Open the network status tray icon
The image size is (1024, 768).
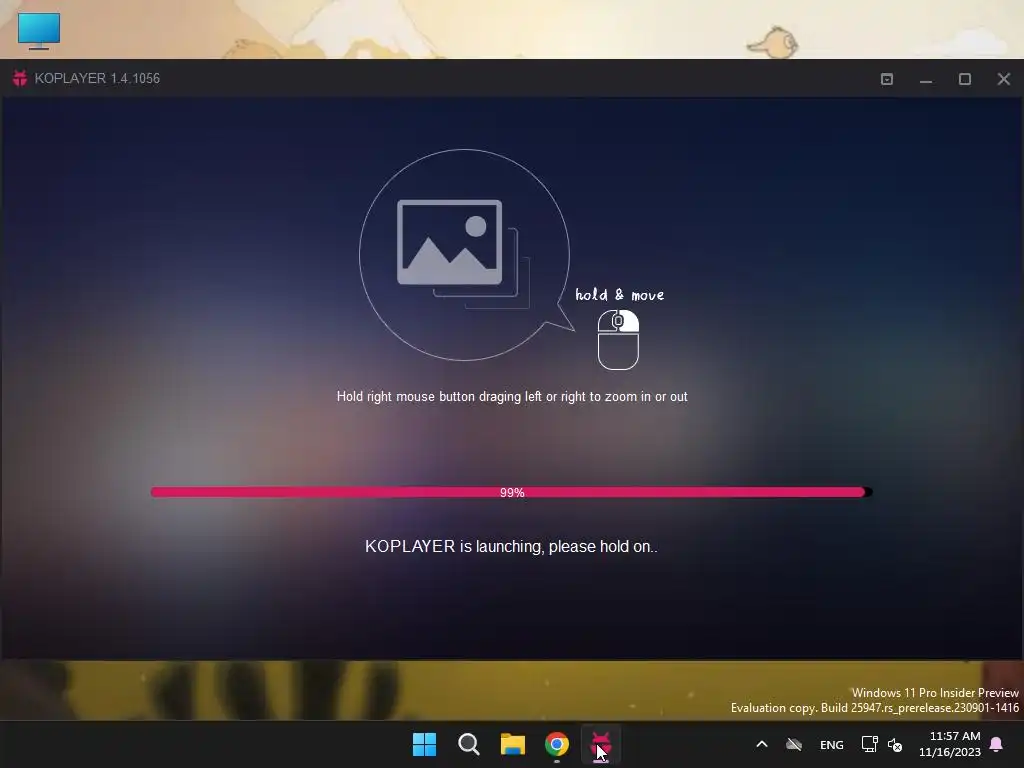869,744
